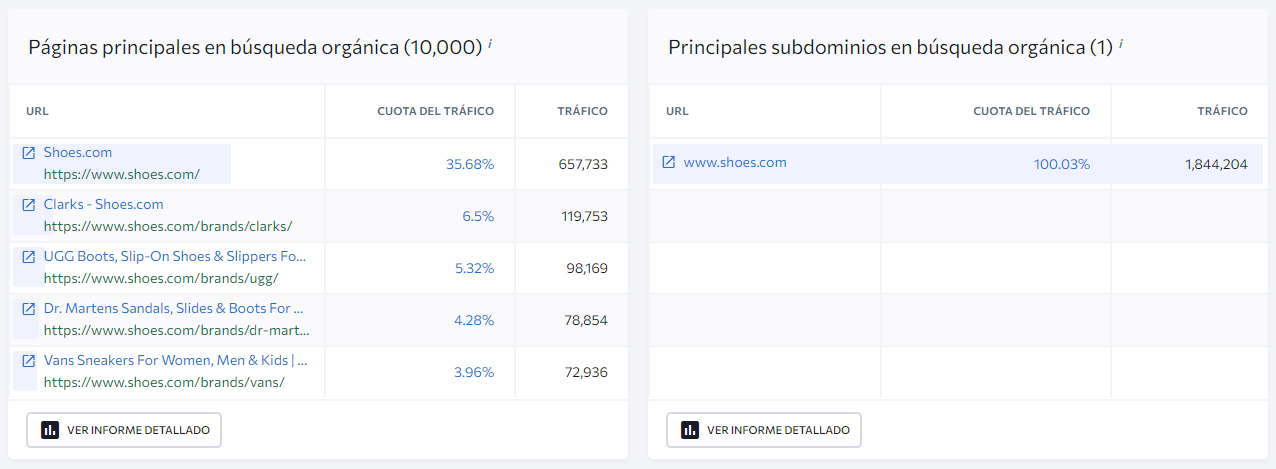Image resolution: width=1276 pixels, height=469 pixels.
Task: Open www.shoes.com subdomain link
Action: pos(735,162)
